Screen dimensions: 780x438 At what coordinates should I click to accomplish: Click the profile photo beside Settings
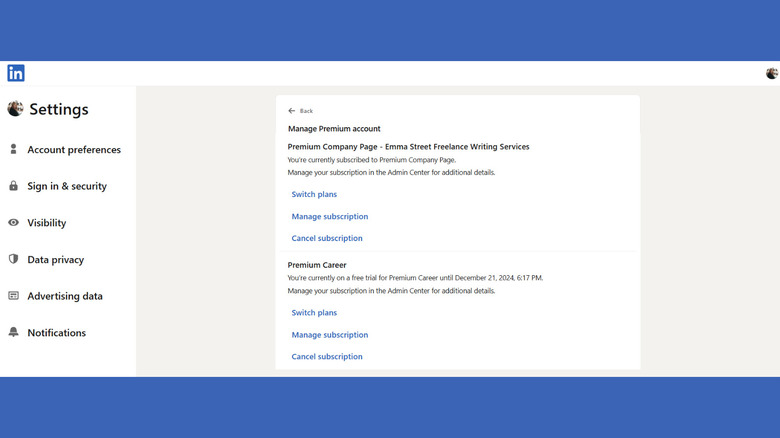15,109
